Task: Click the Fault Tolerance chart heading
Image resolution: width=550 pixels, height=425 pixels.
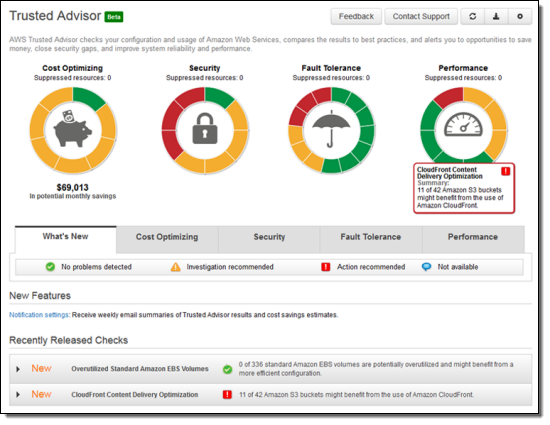Action: [x=331, y=68]
